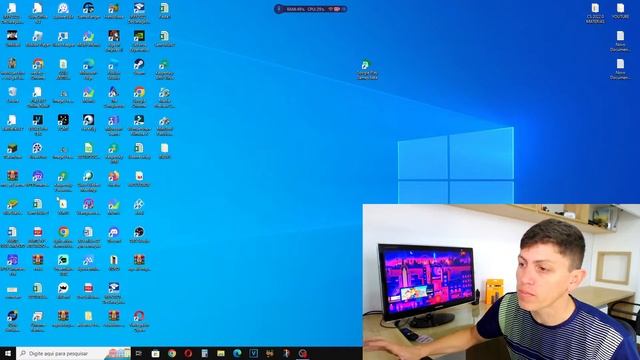Open Task View from the taskbar
640x360 pixels.
tap(139, 353)
